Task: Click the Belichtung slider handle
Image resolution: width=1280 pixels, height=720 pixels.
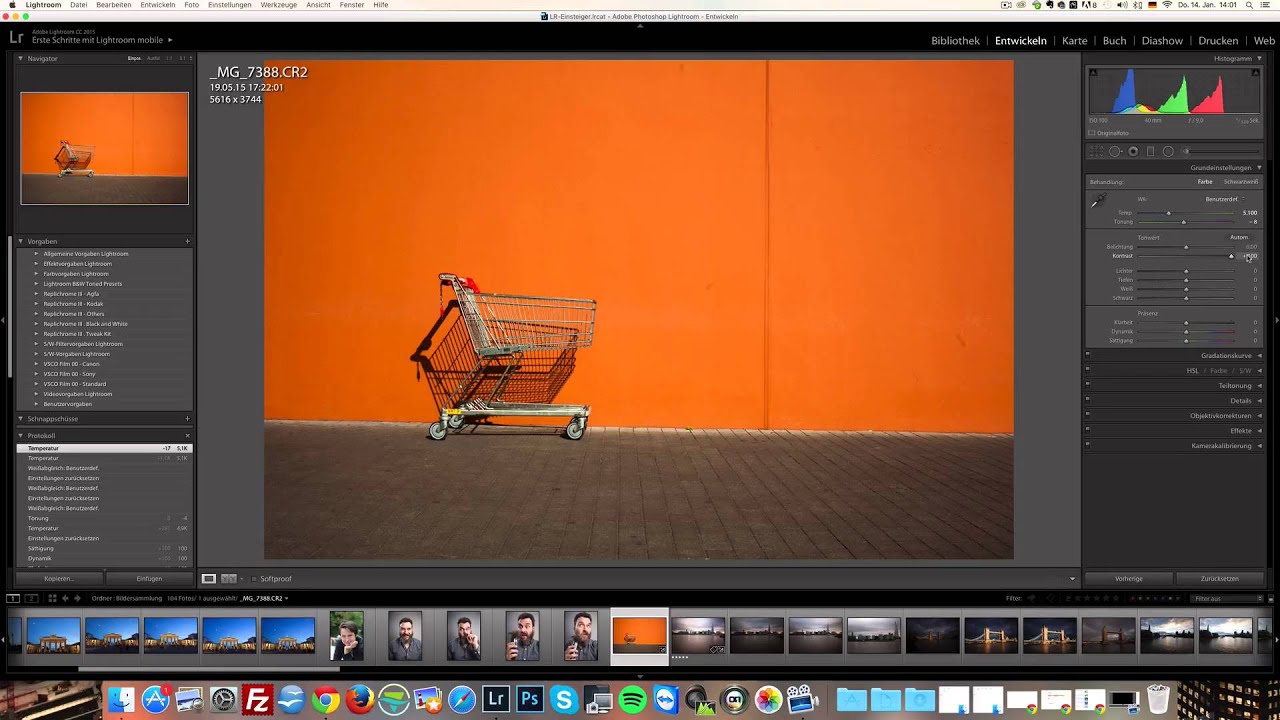Action: [x=1186, y=247]
